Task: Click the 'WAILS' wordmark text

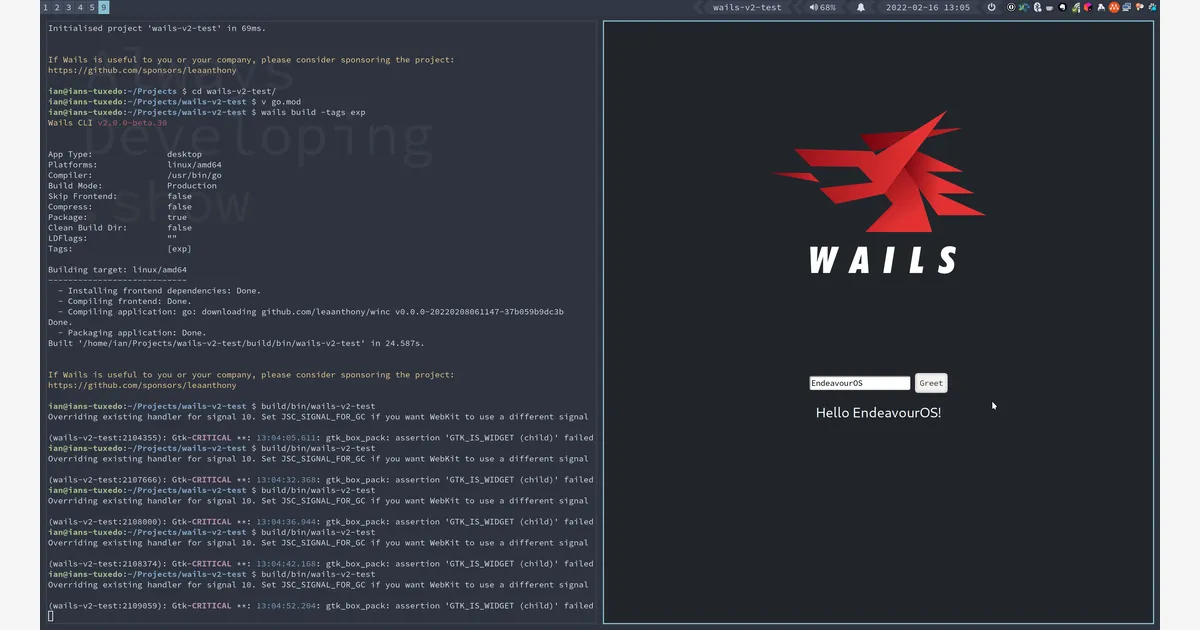Action: (883, 260)
